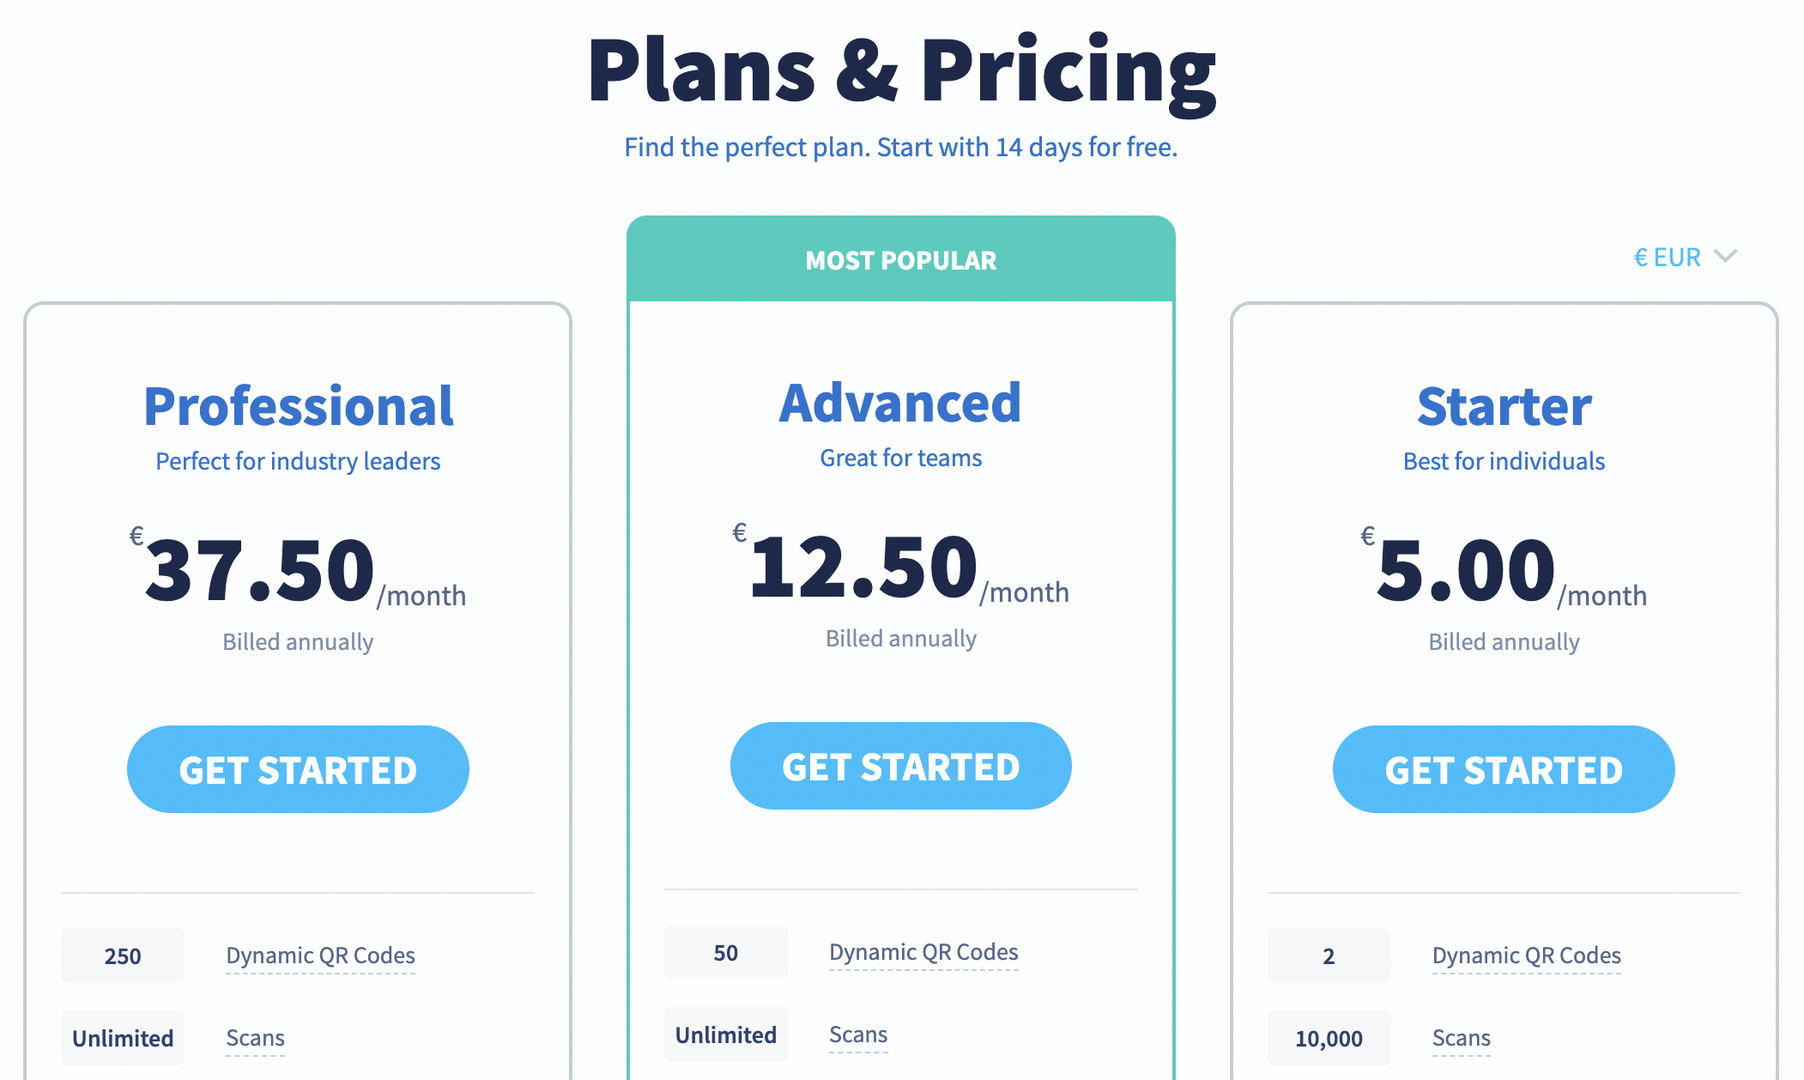1804x1080 pixels.
Task: Click the currency dropdown chevron arrow
Action: pos(1725,256)
